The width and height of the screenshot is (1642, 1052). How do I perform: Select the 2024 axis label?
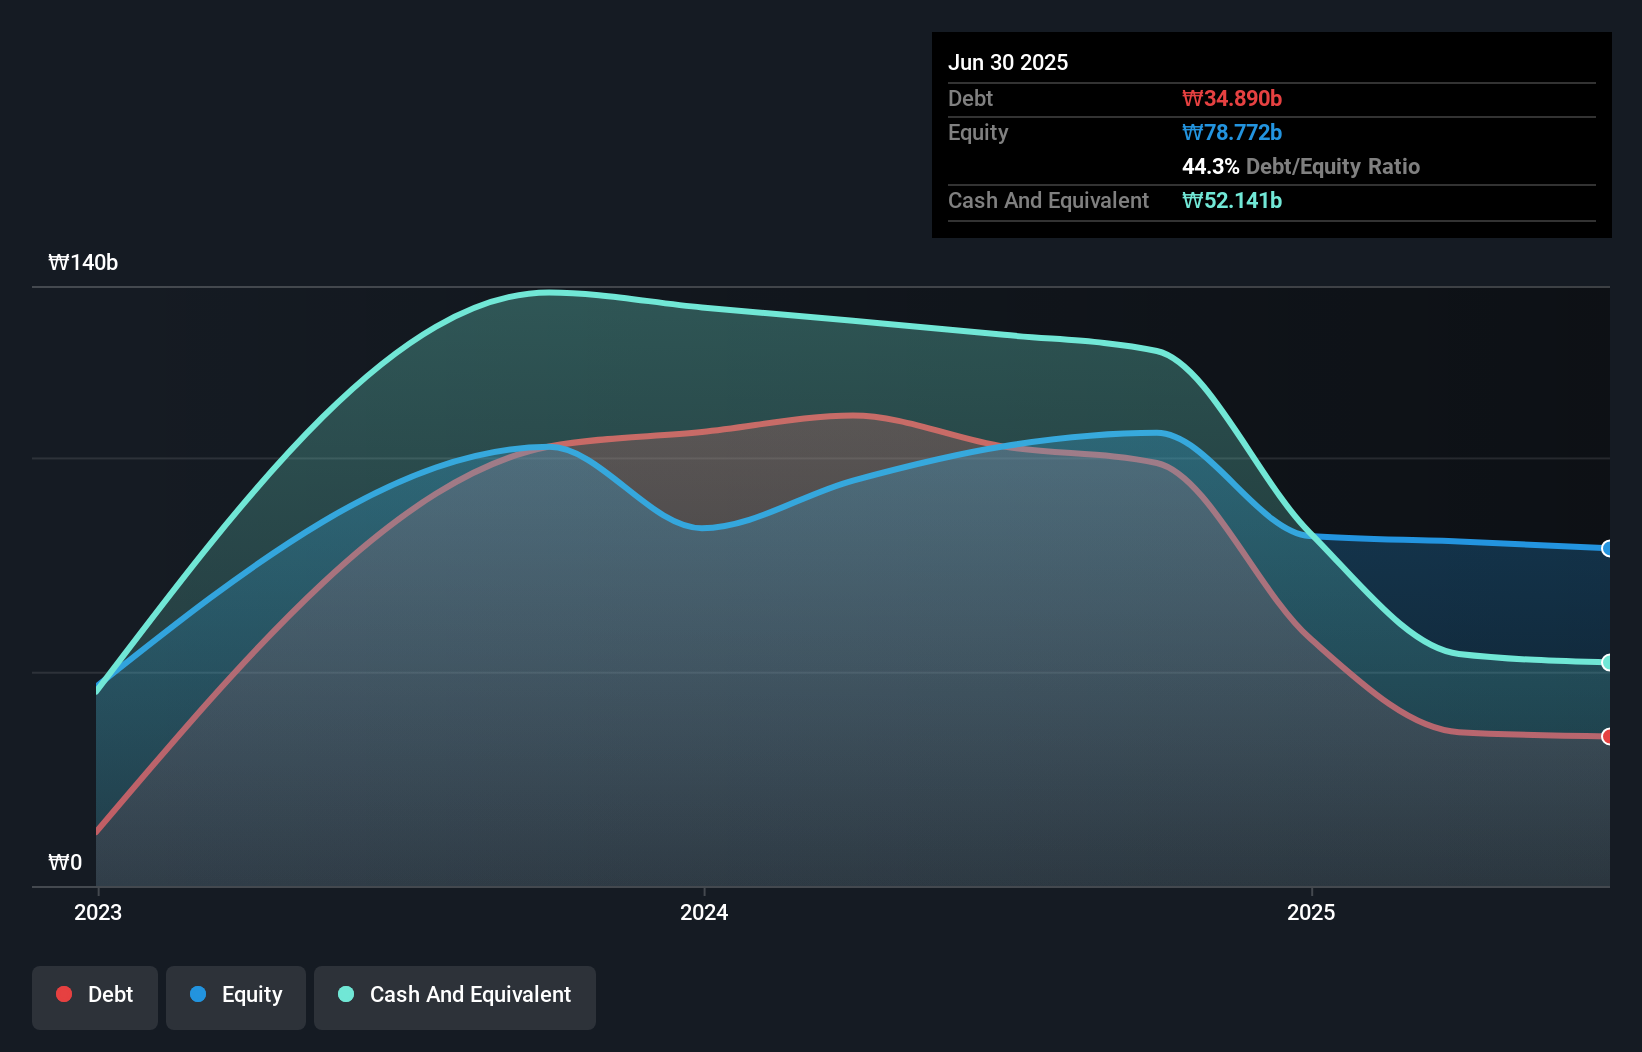coord(704,912)
